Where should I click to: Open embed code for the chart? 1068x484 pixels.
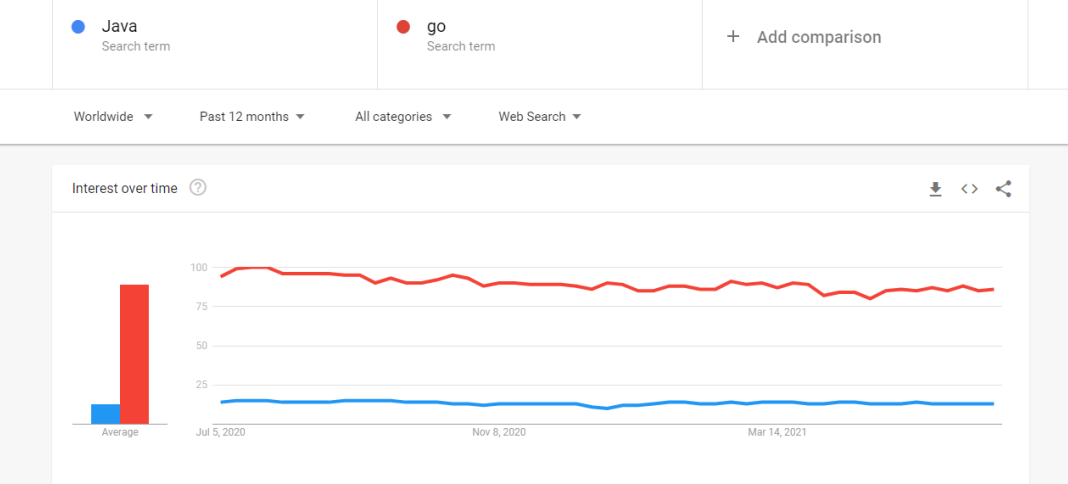969,189
